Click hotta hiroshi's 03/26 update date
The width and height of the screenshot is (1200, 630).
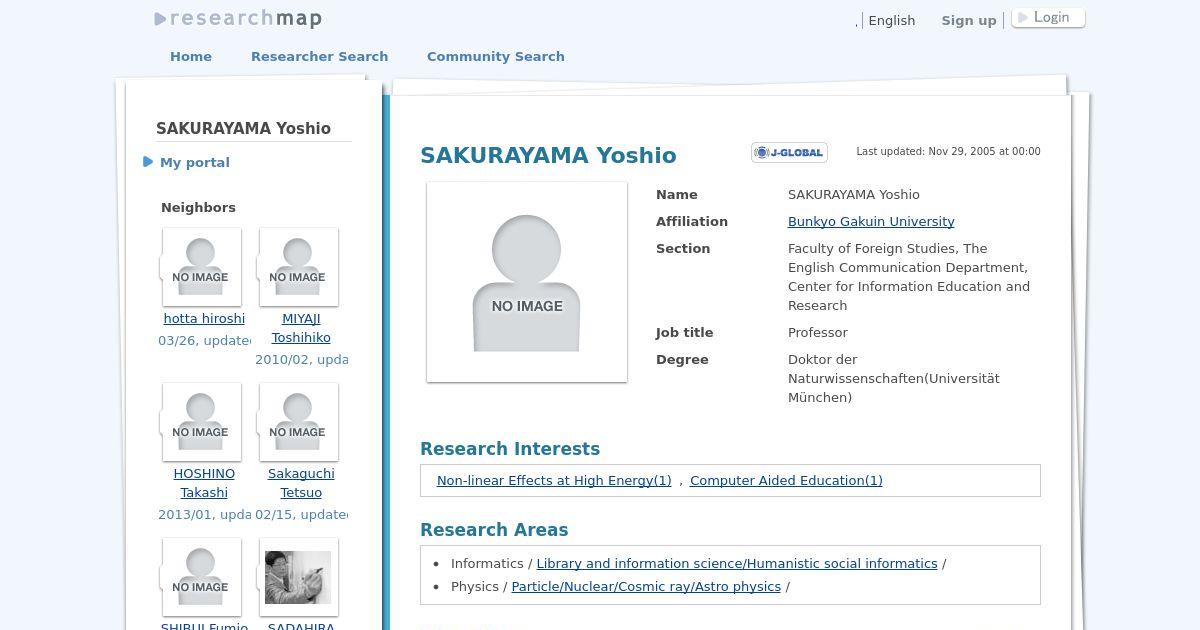(x=205, y=341)
